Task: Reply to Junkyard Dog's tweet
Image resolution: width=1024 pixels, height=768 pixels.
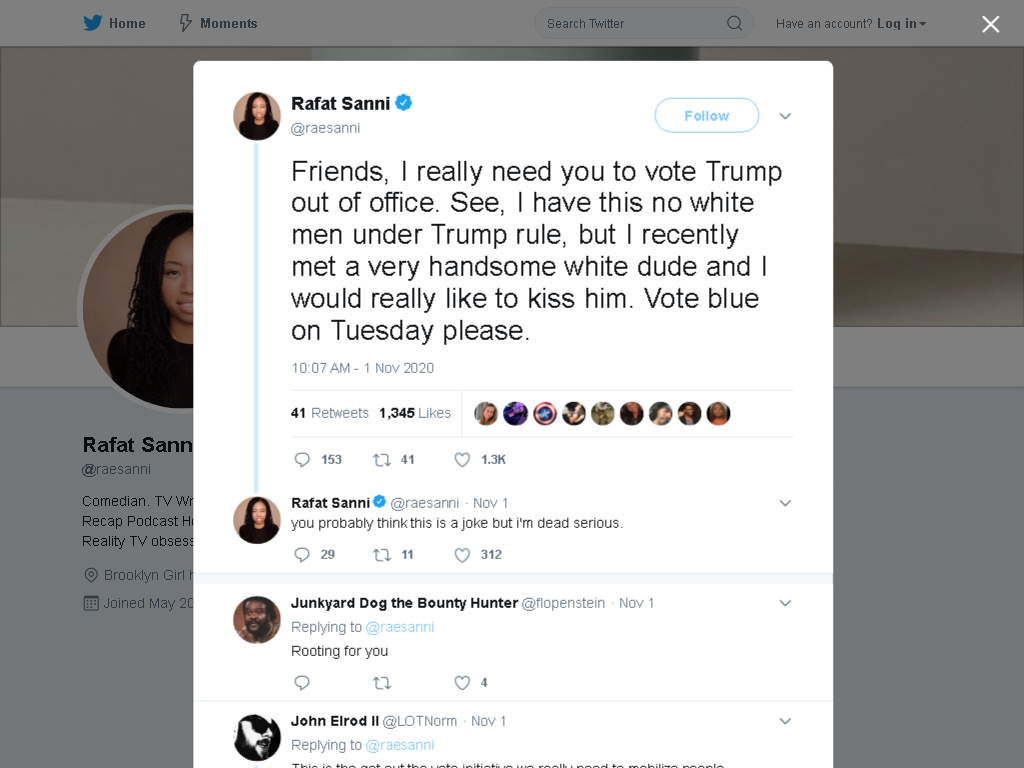Action: point(302,683)
